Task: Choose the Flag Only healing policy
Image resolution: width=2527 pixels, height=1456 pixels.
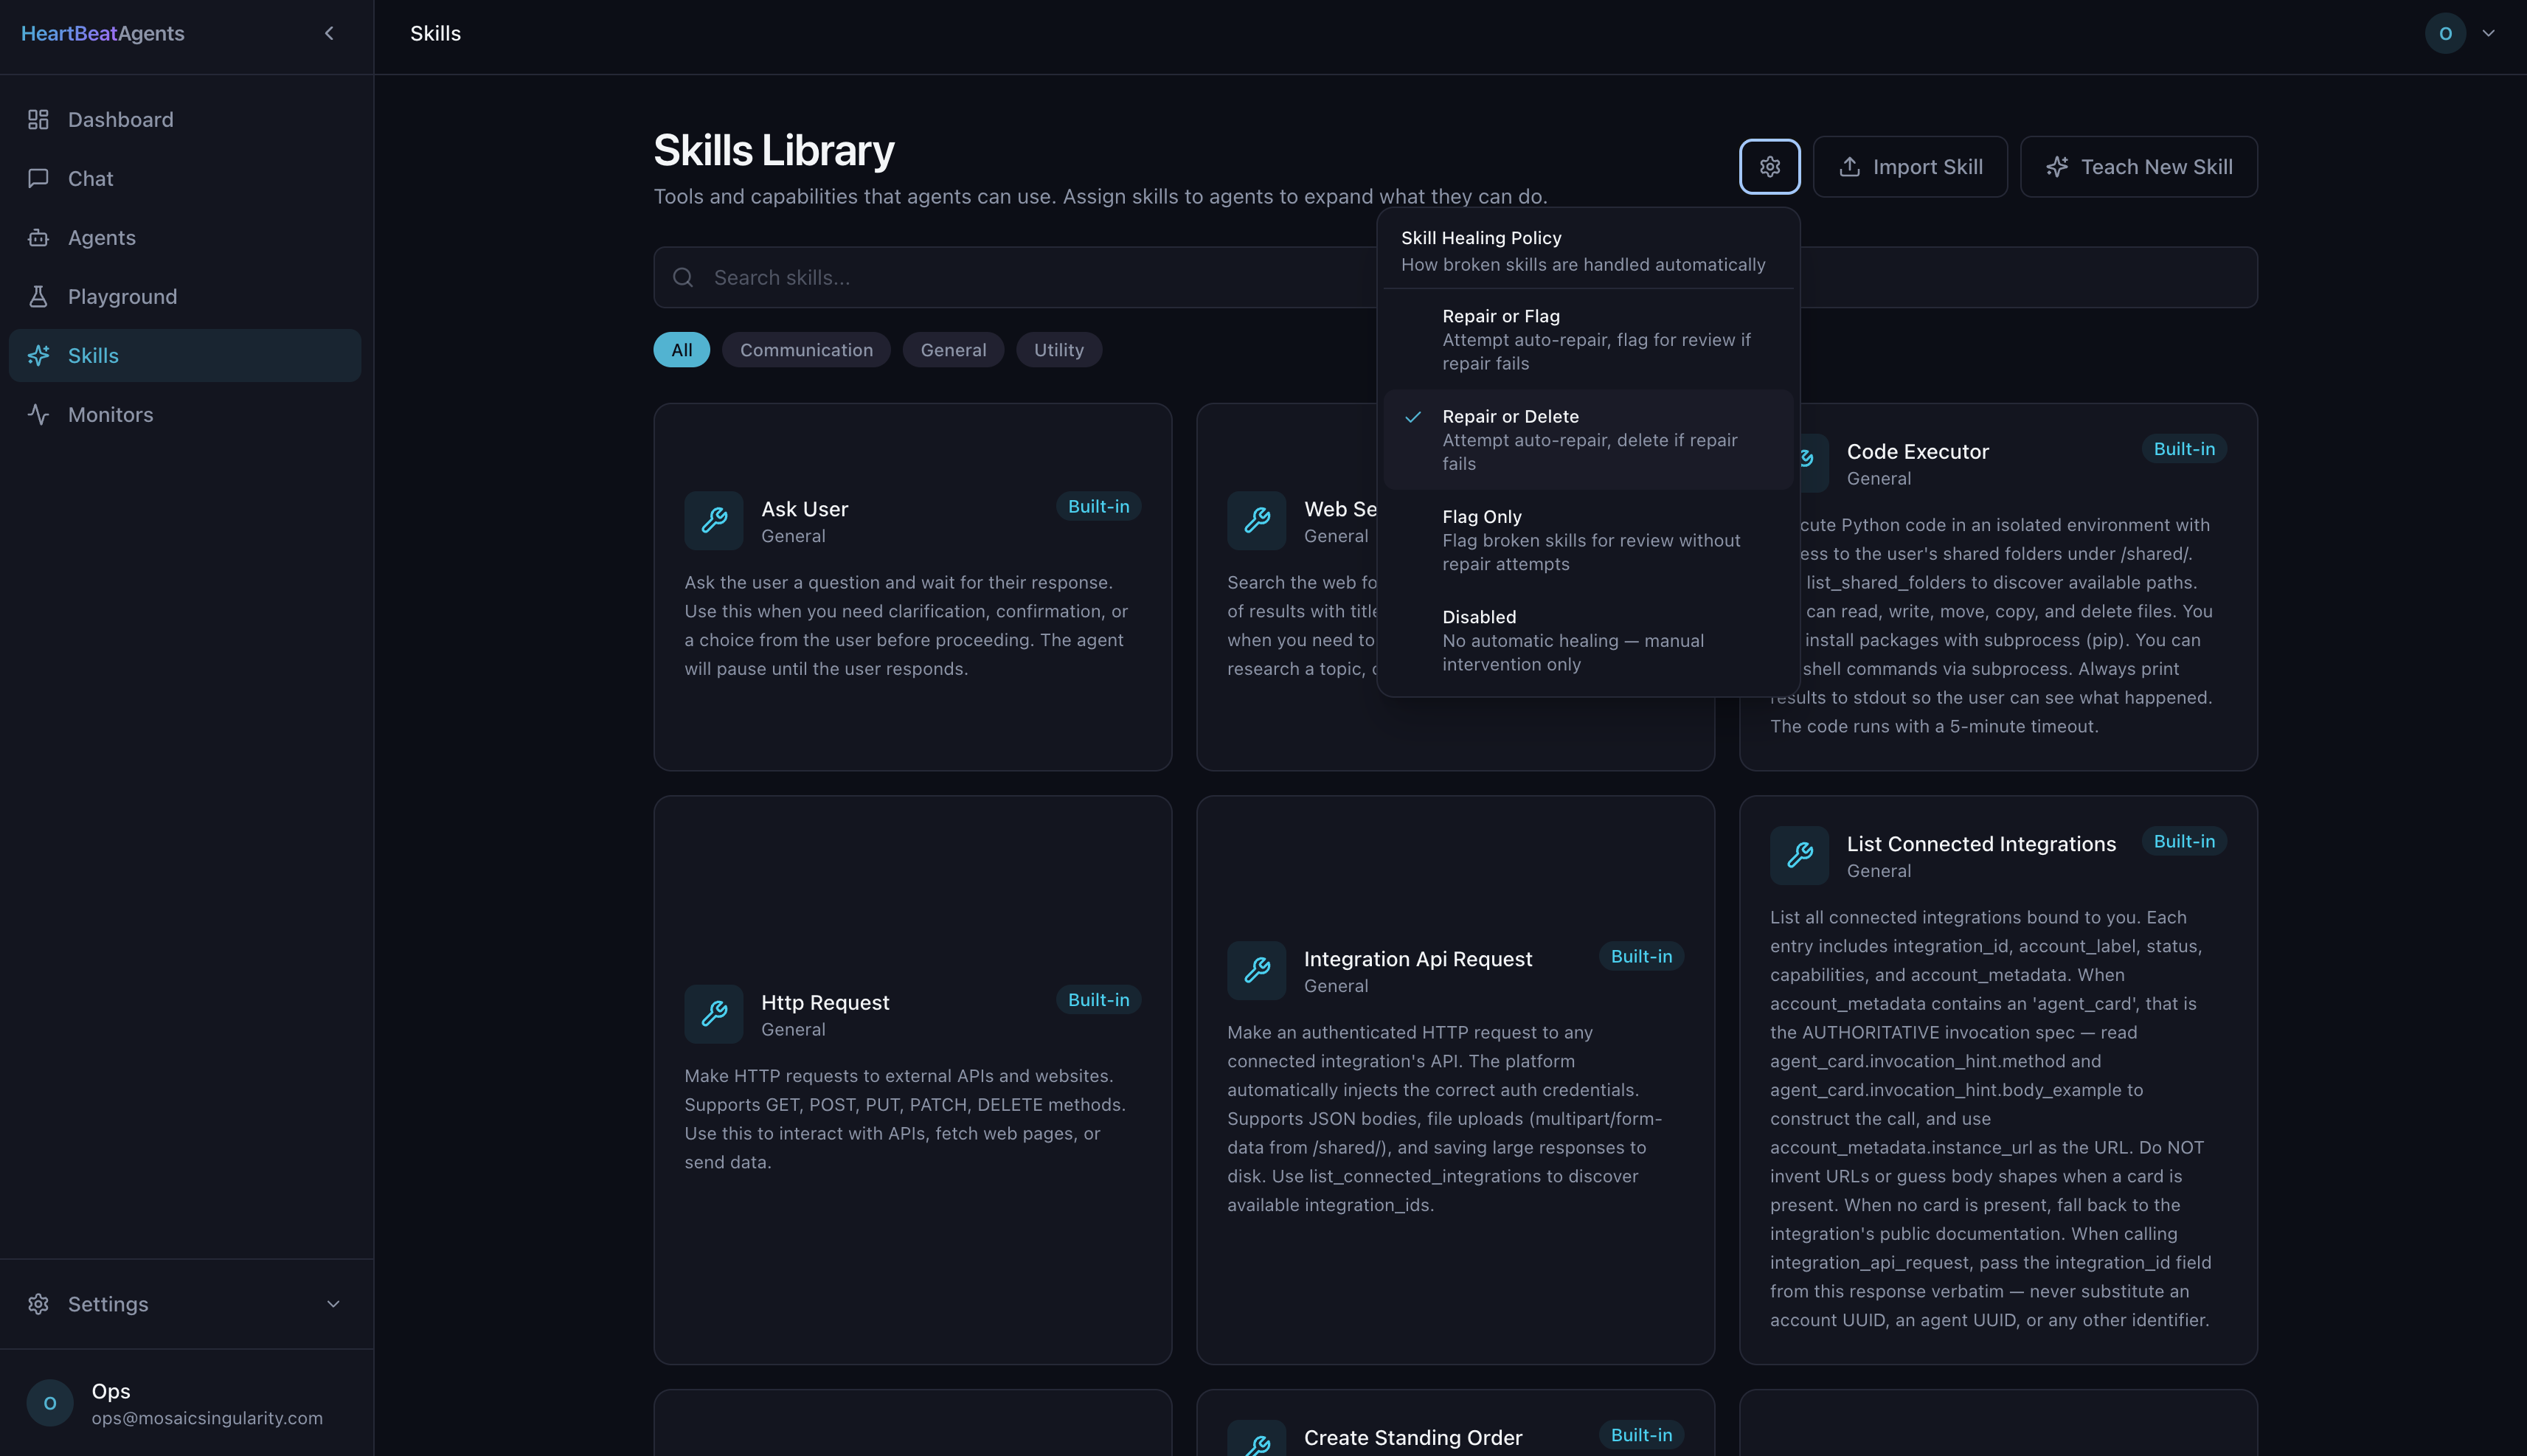Action: 1588,540
